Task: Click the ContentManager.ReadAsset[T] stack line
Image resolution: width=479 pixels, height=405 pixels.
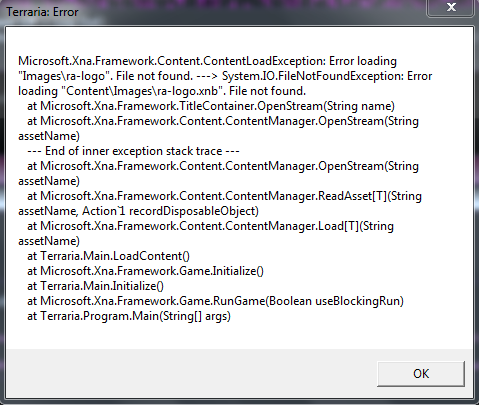Action: [x=224, y=196]
